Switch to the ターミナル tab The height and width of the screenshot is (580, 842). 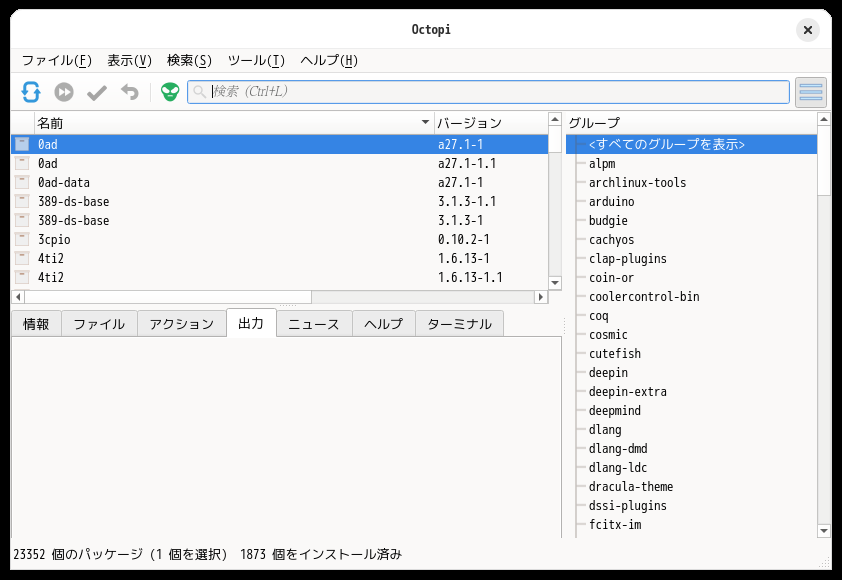(x=459, y=323)
